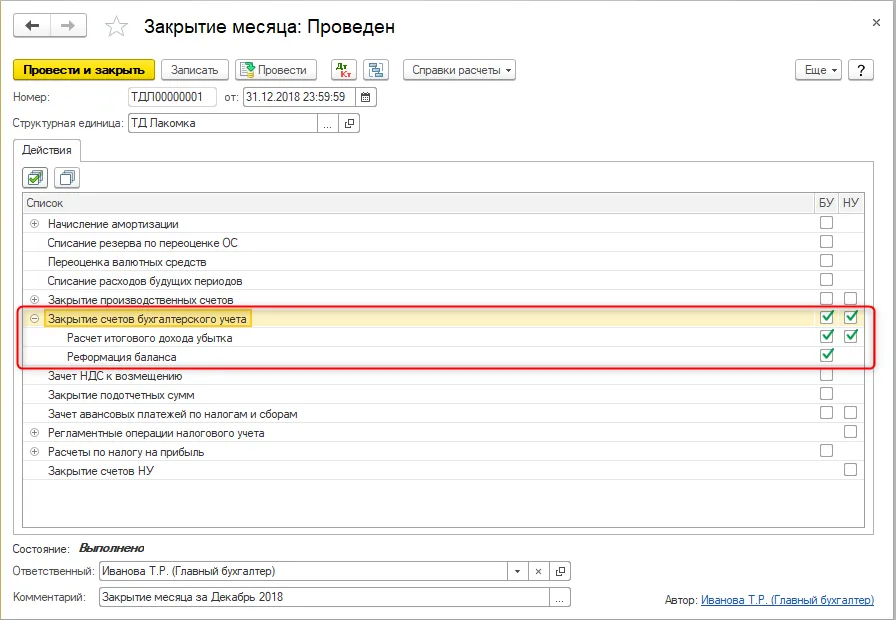Toggle НУ checkbox for Закрытие производственных счетов
Screen dimensions: 896x620
click(x=850, y=298)
